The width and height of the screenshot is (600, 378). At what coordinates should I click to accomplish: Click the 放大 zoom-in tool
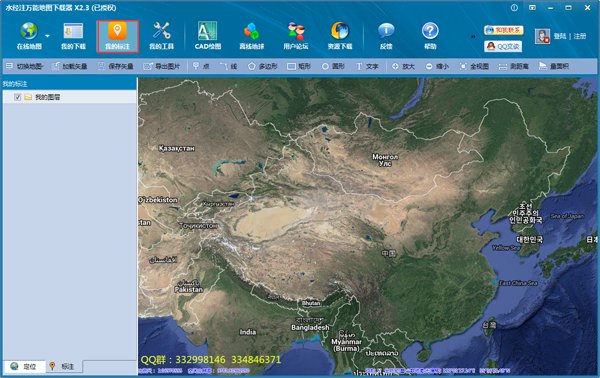point(403,67)
